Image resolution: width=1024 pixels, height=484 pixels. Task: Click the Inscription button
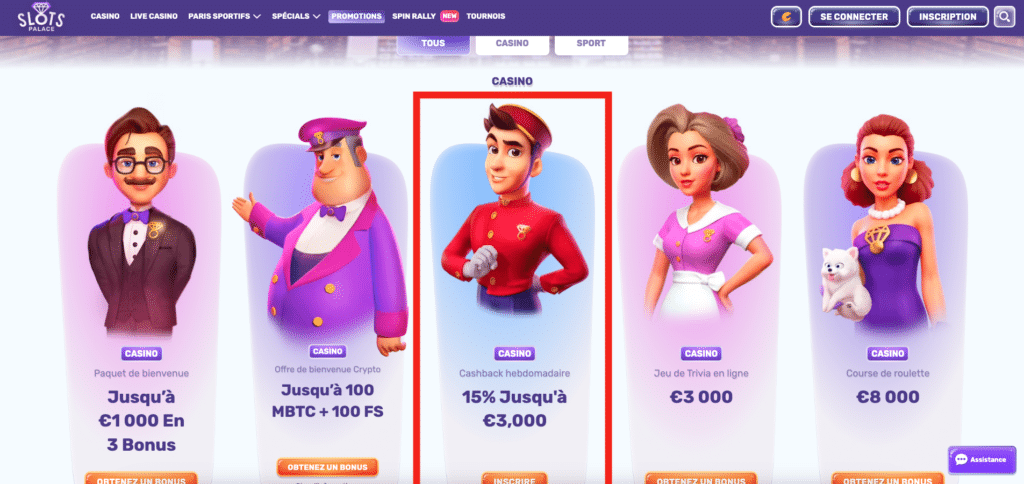tap(948, 17)
